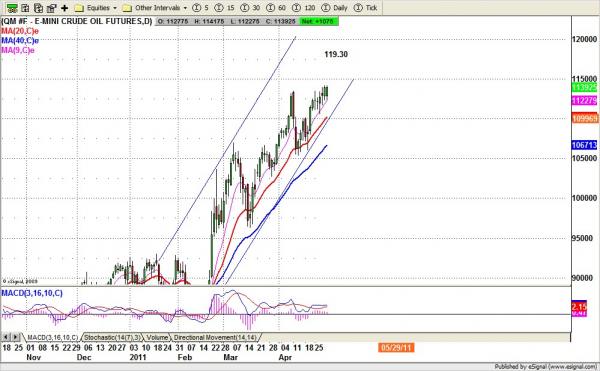Switch to the 5 minute interval

pos(201,8)
